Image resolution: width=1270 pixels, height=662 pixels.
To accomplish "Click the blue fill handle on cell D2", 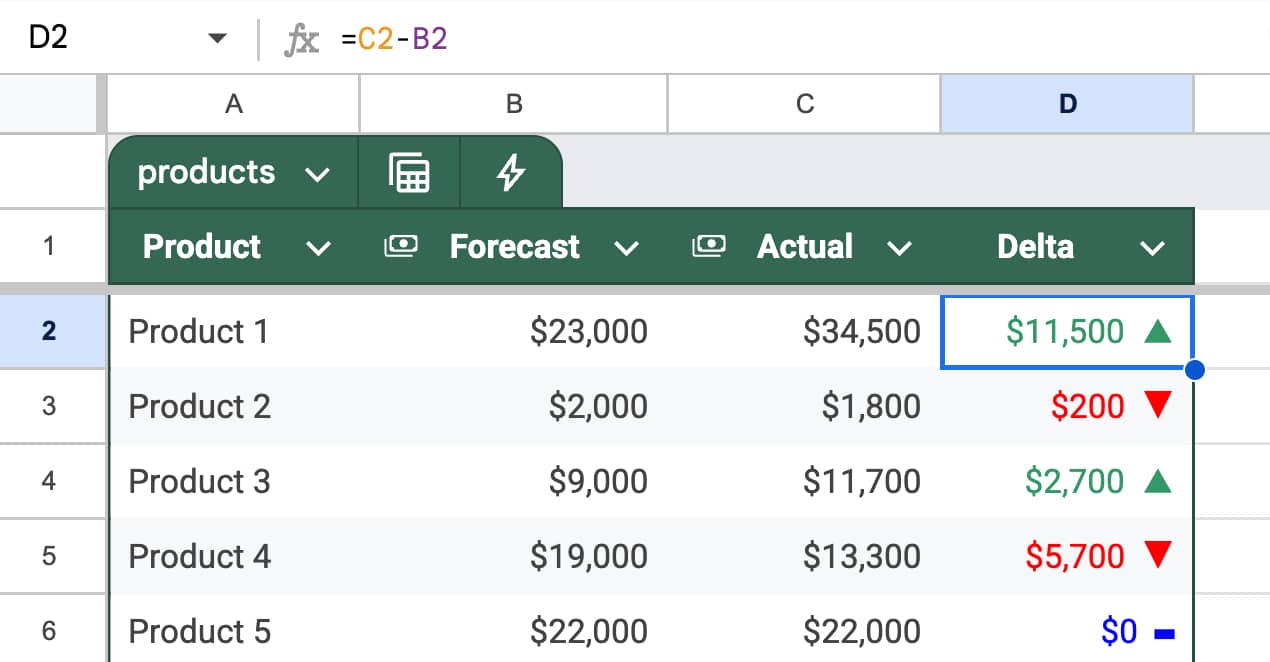I will (1193, 370).
